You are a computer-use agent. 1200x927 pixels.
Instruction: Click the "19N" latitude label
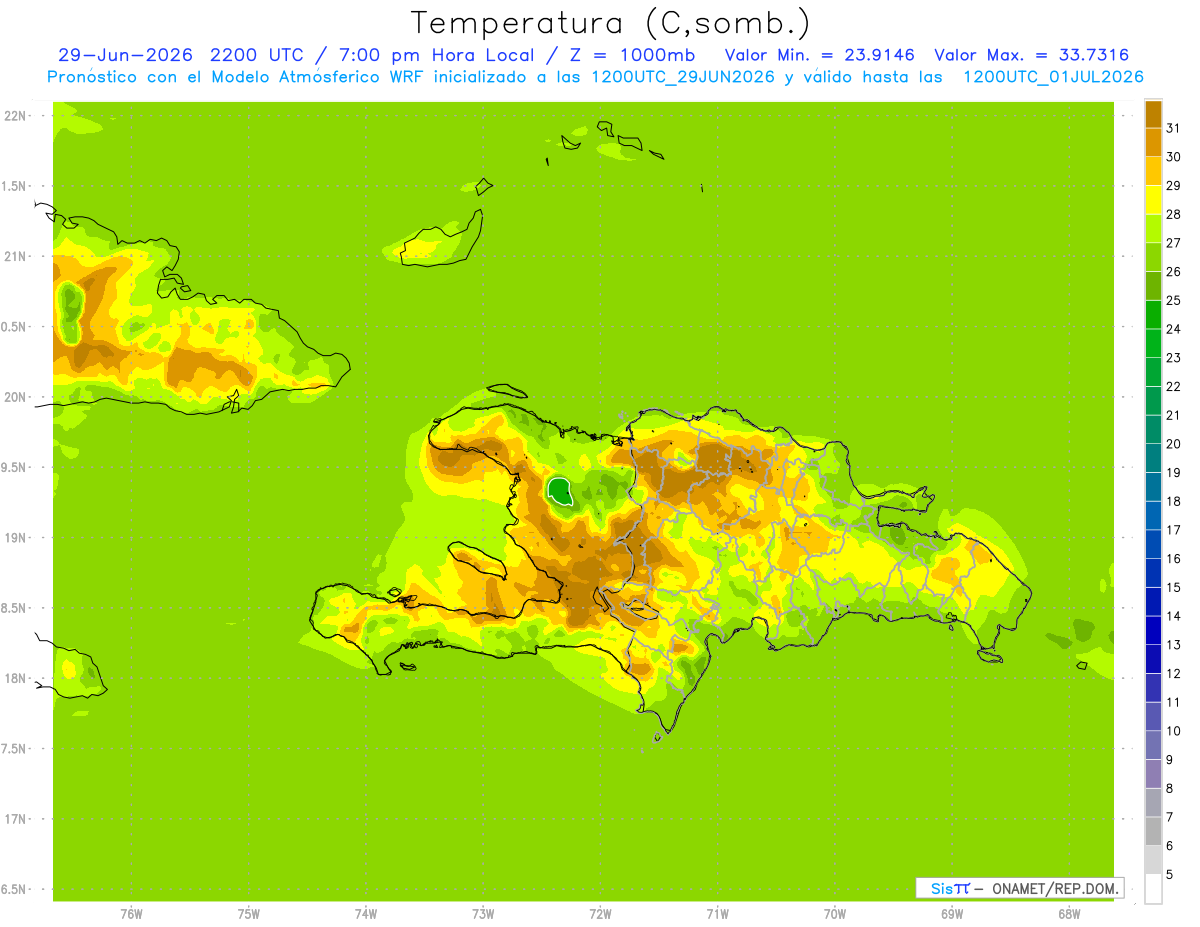click(x=15, y=538)
